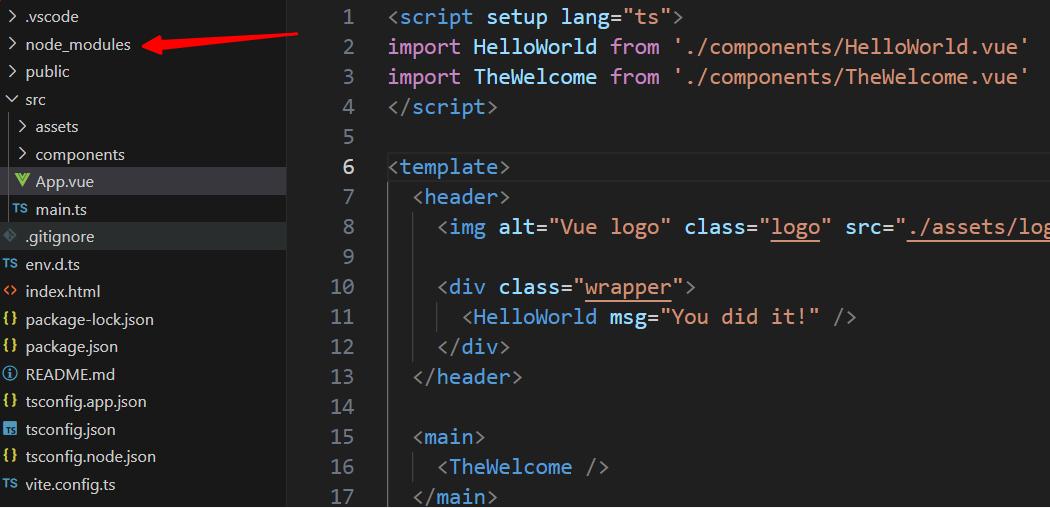
Task: Click the opening <main> tag
Action: pos(449,437)
